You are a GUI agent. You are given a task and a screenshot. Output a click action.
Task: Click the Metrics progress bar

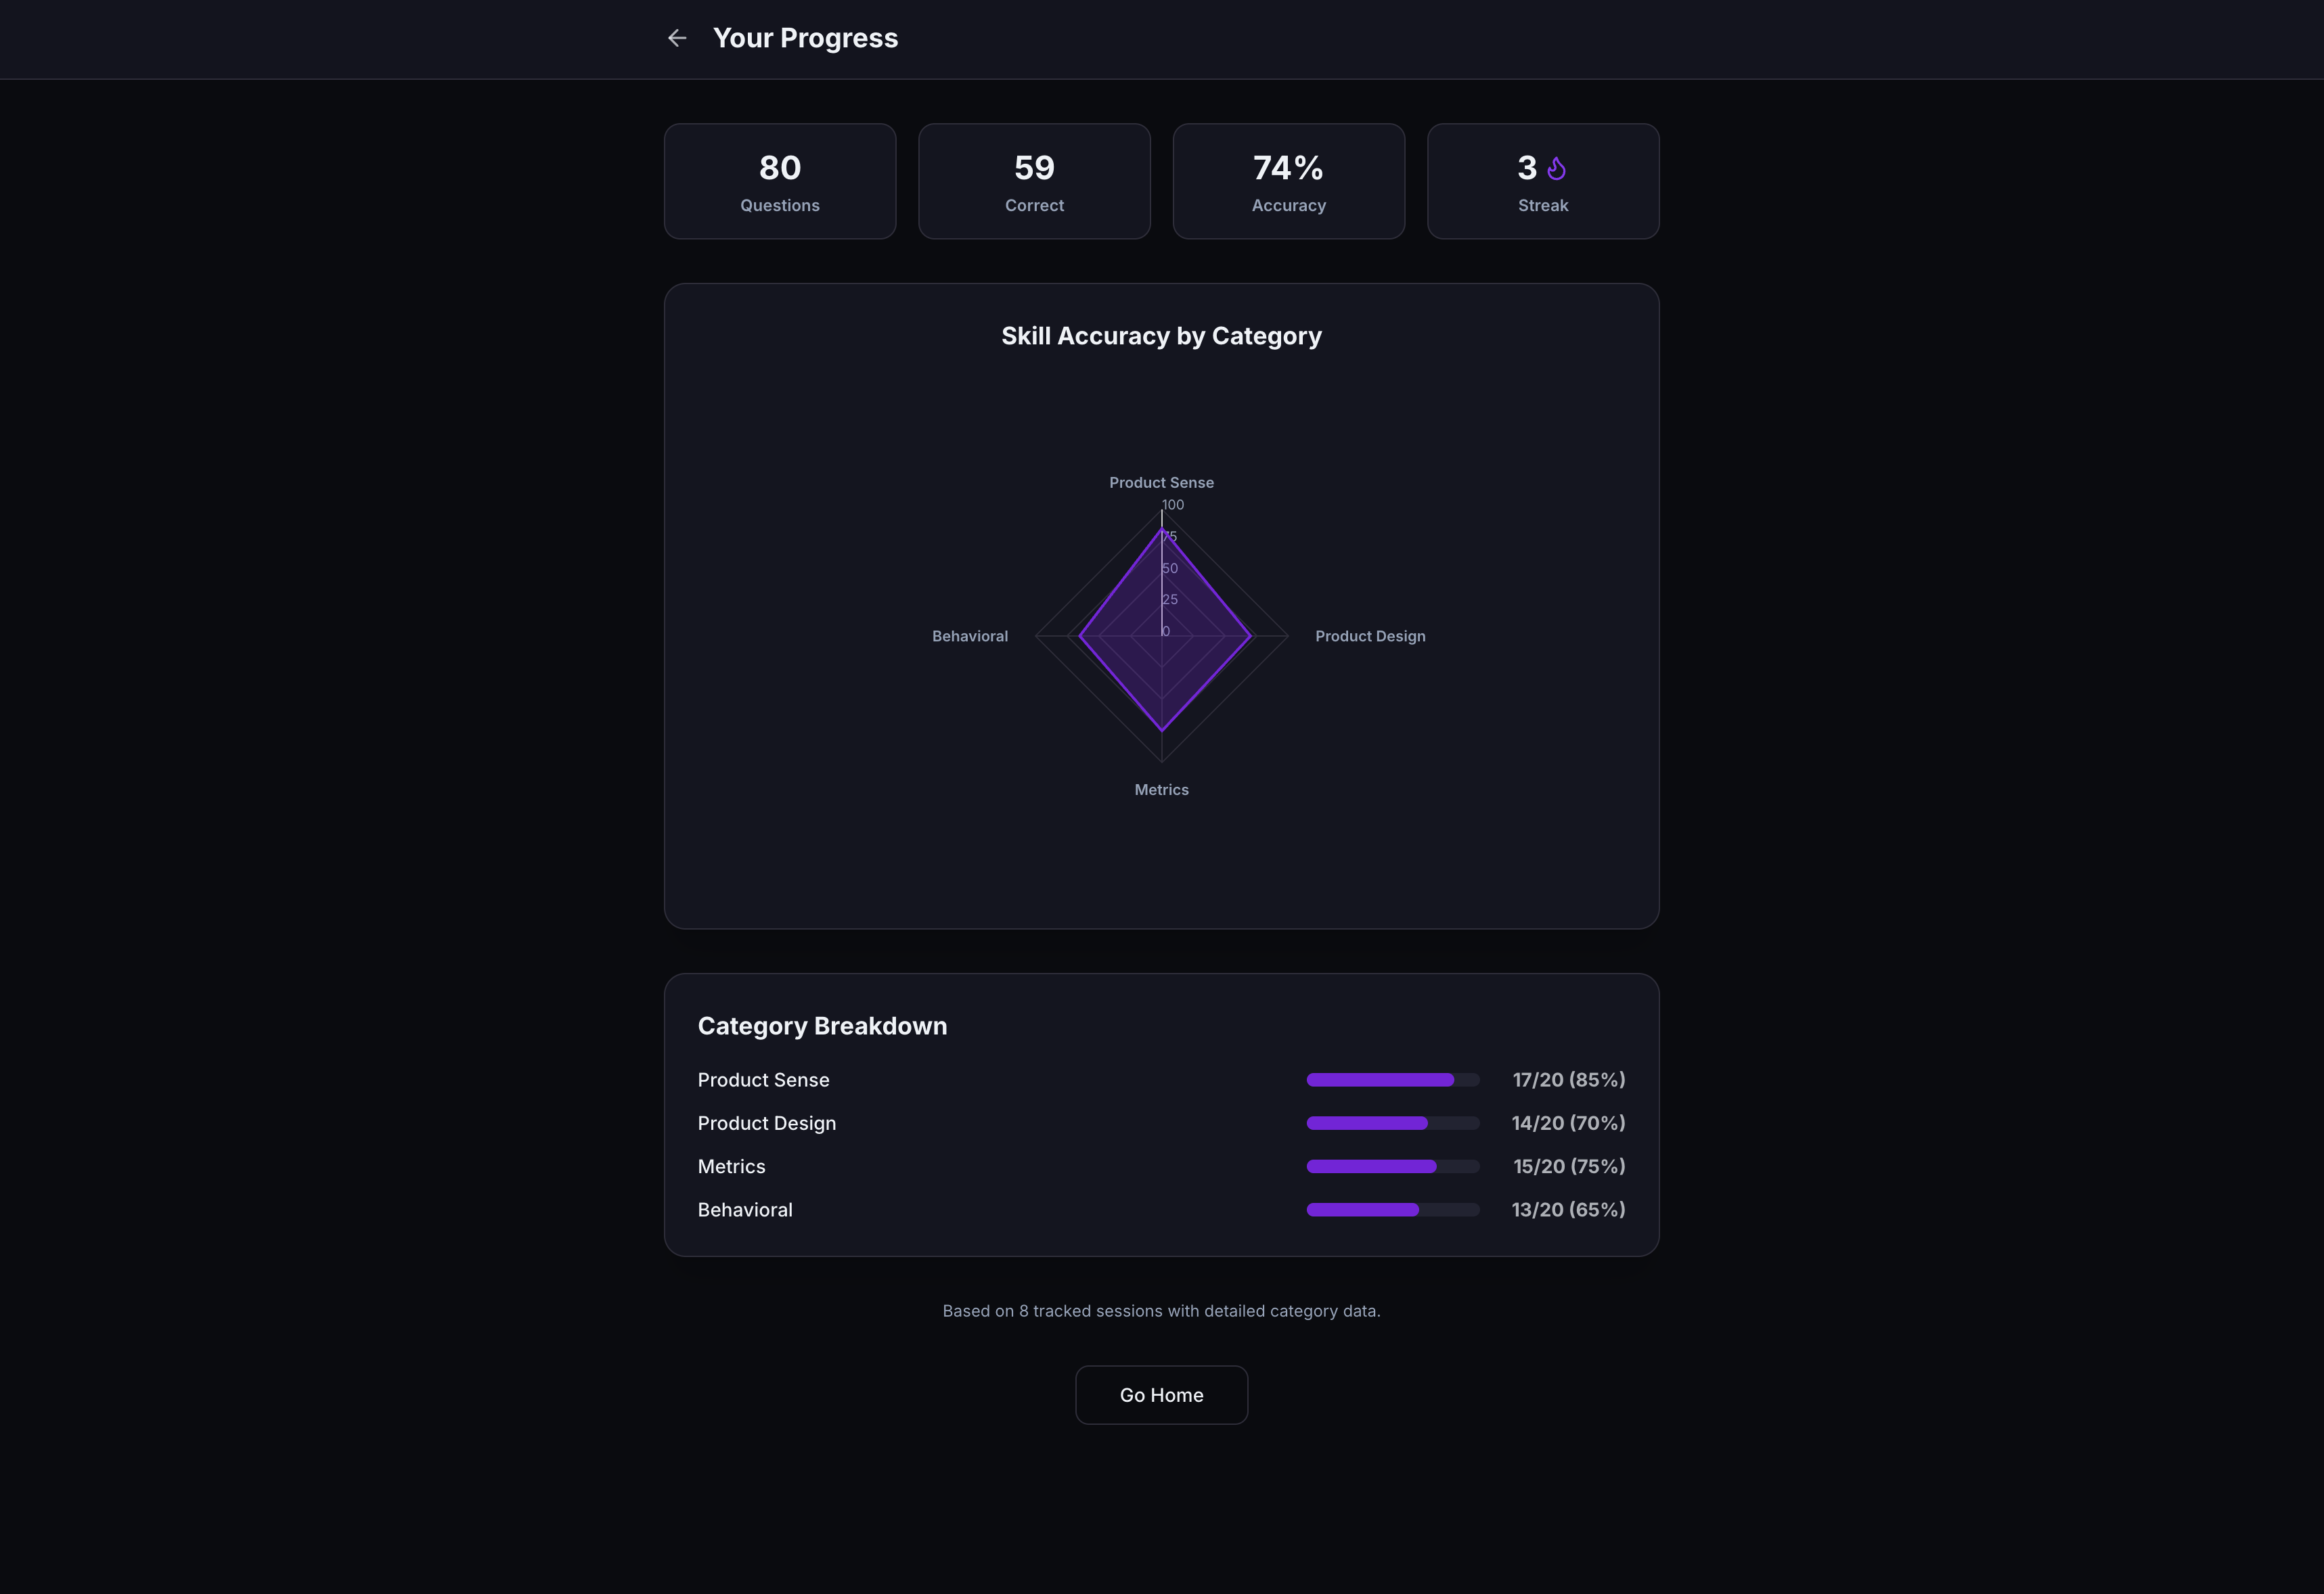pyautogui.click(x=1392, y=1166)
